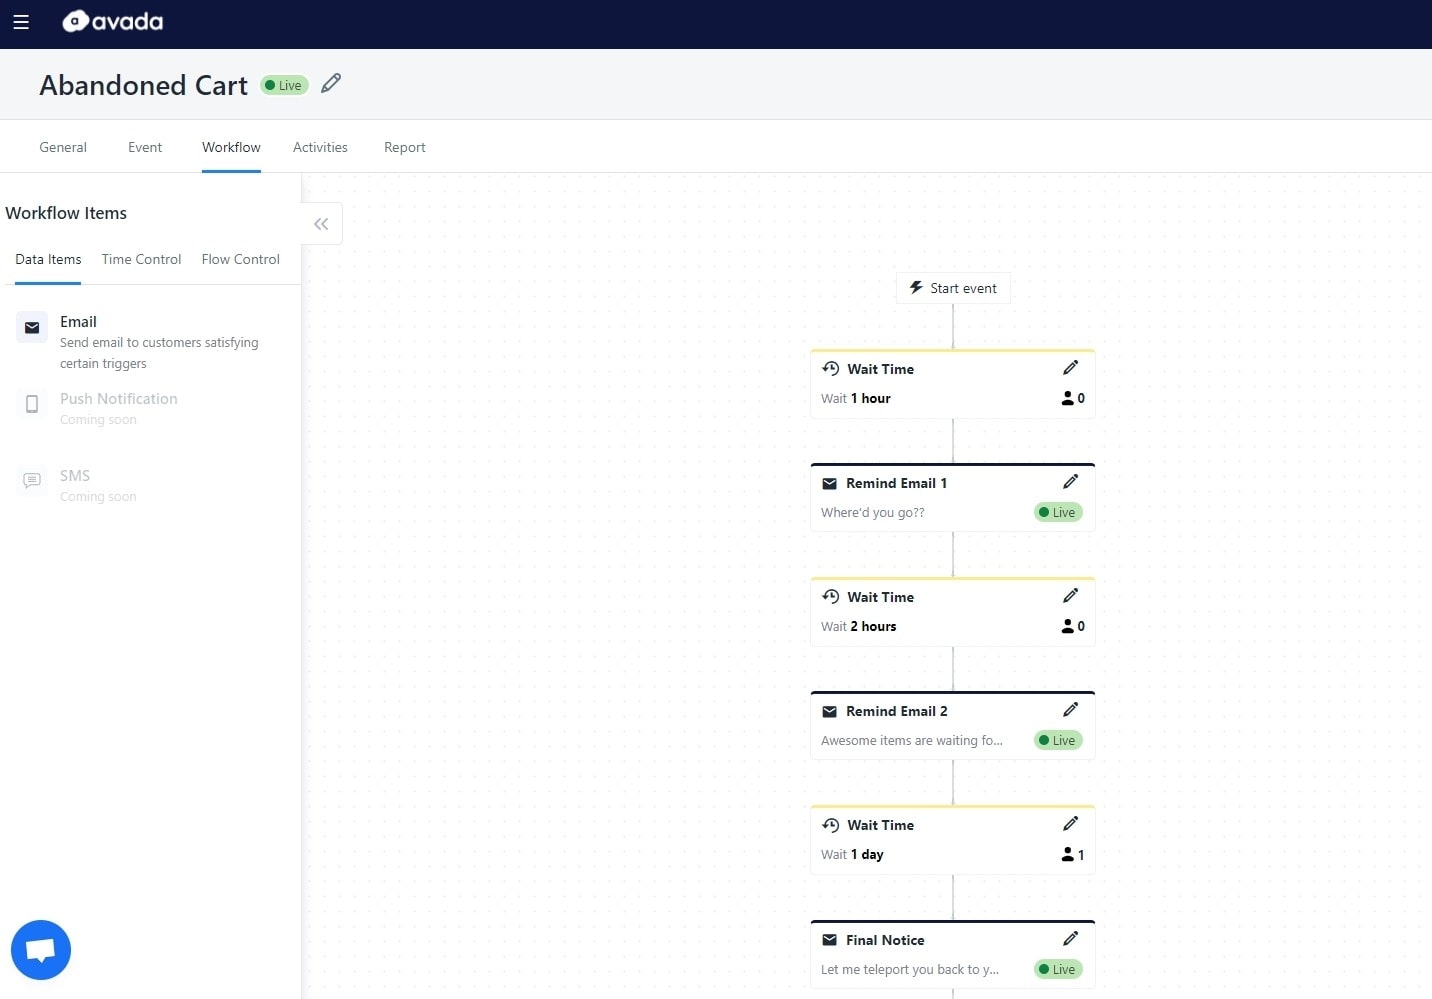Edit the Remind Email 1 step
Image resolution: width=1432 pixels, height=999 pixels.
point(1070,482)
